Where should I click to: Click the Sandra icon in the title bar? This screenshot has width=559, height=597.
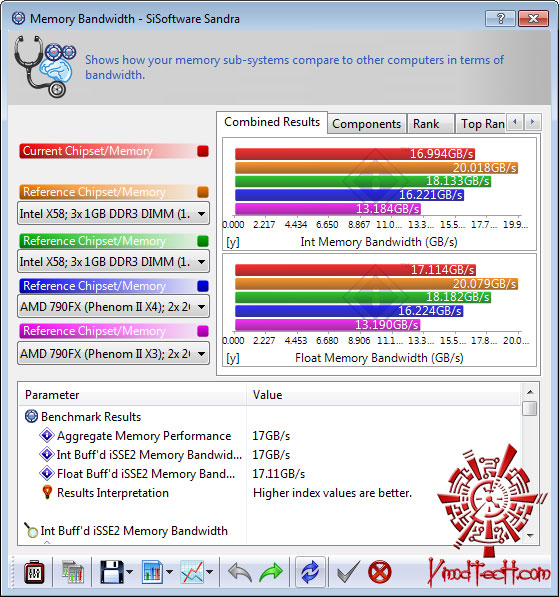click(18, 18)
